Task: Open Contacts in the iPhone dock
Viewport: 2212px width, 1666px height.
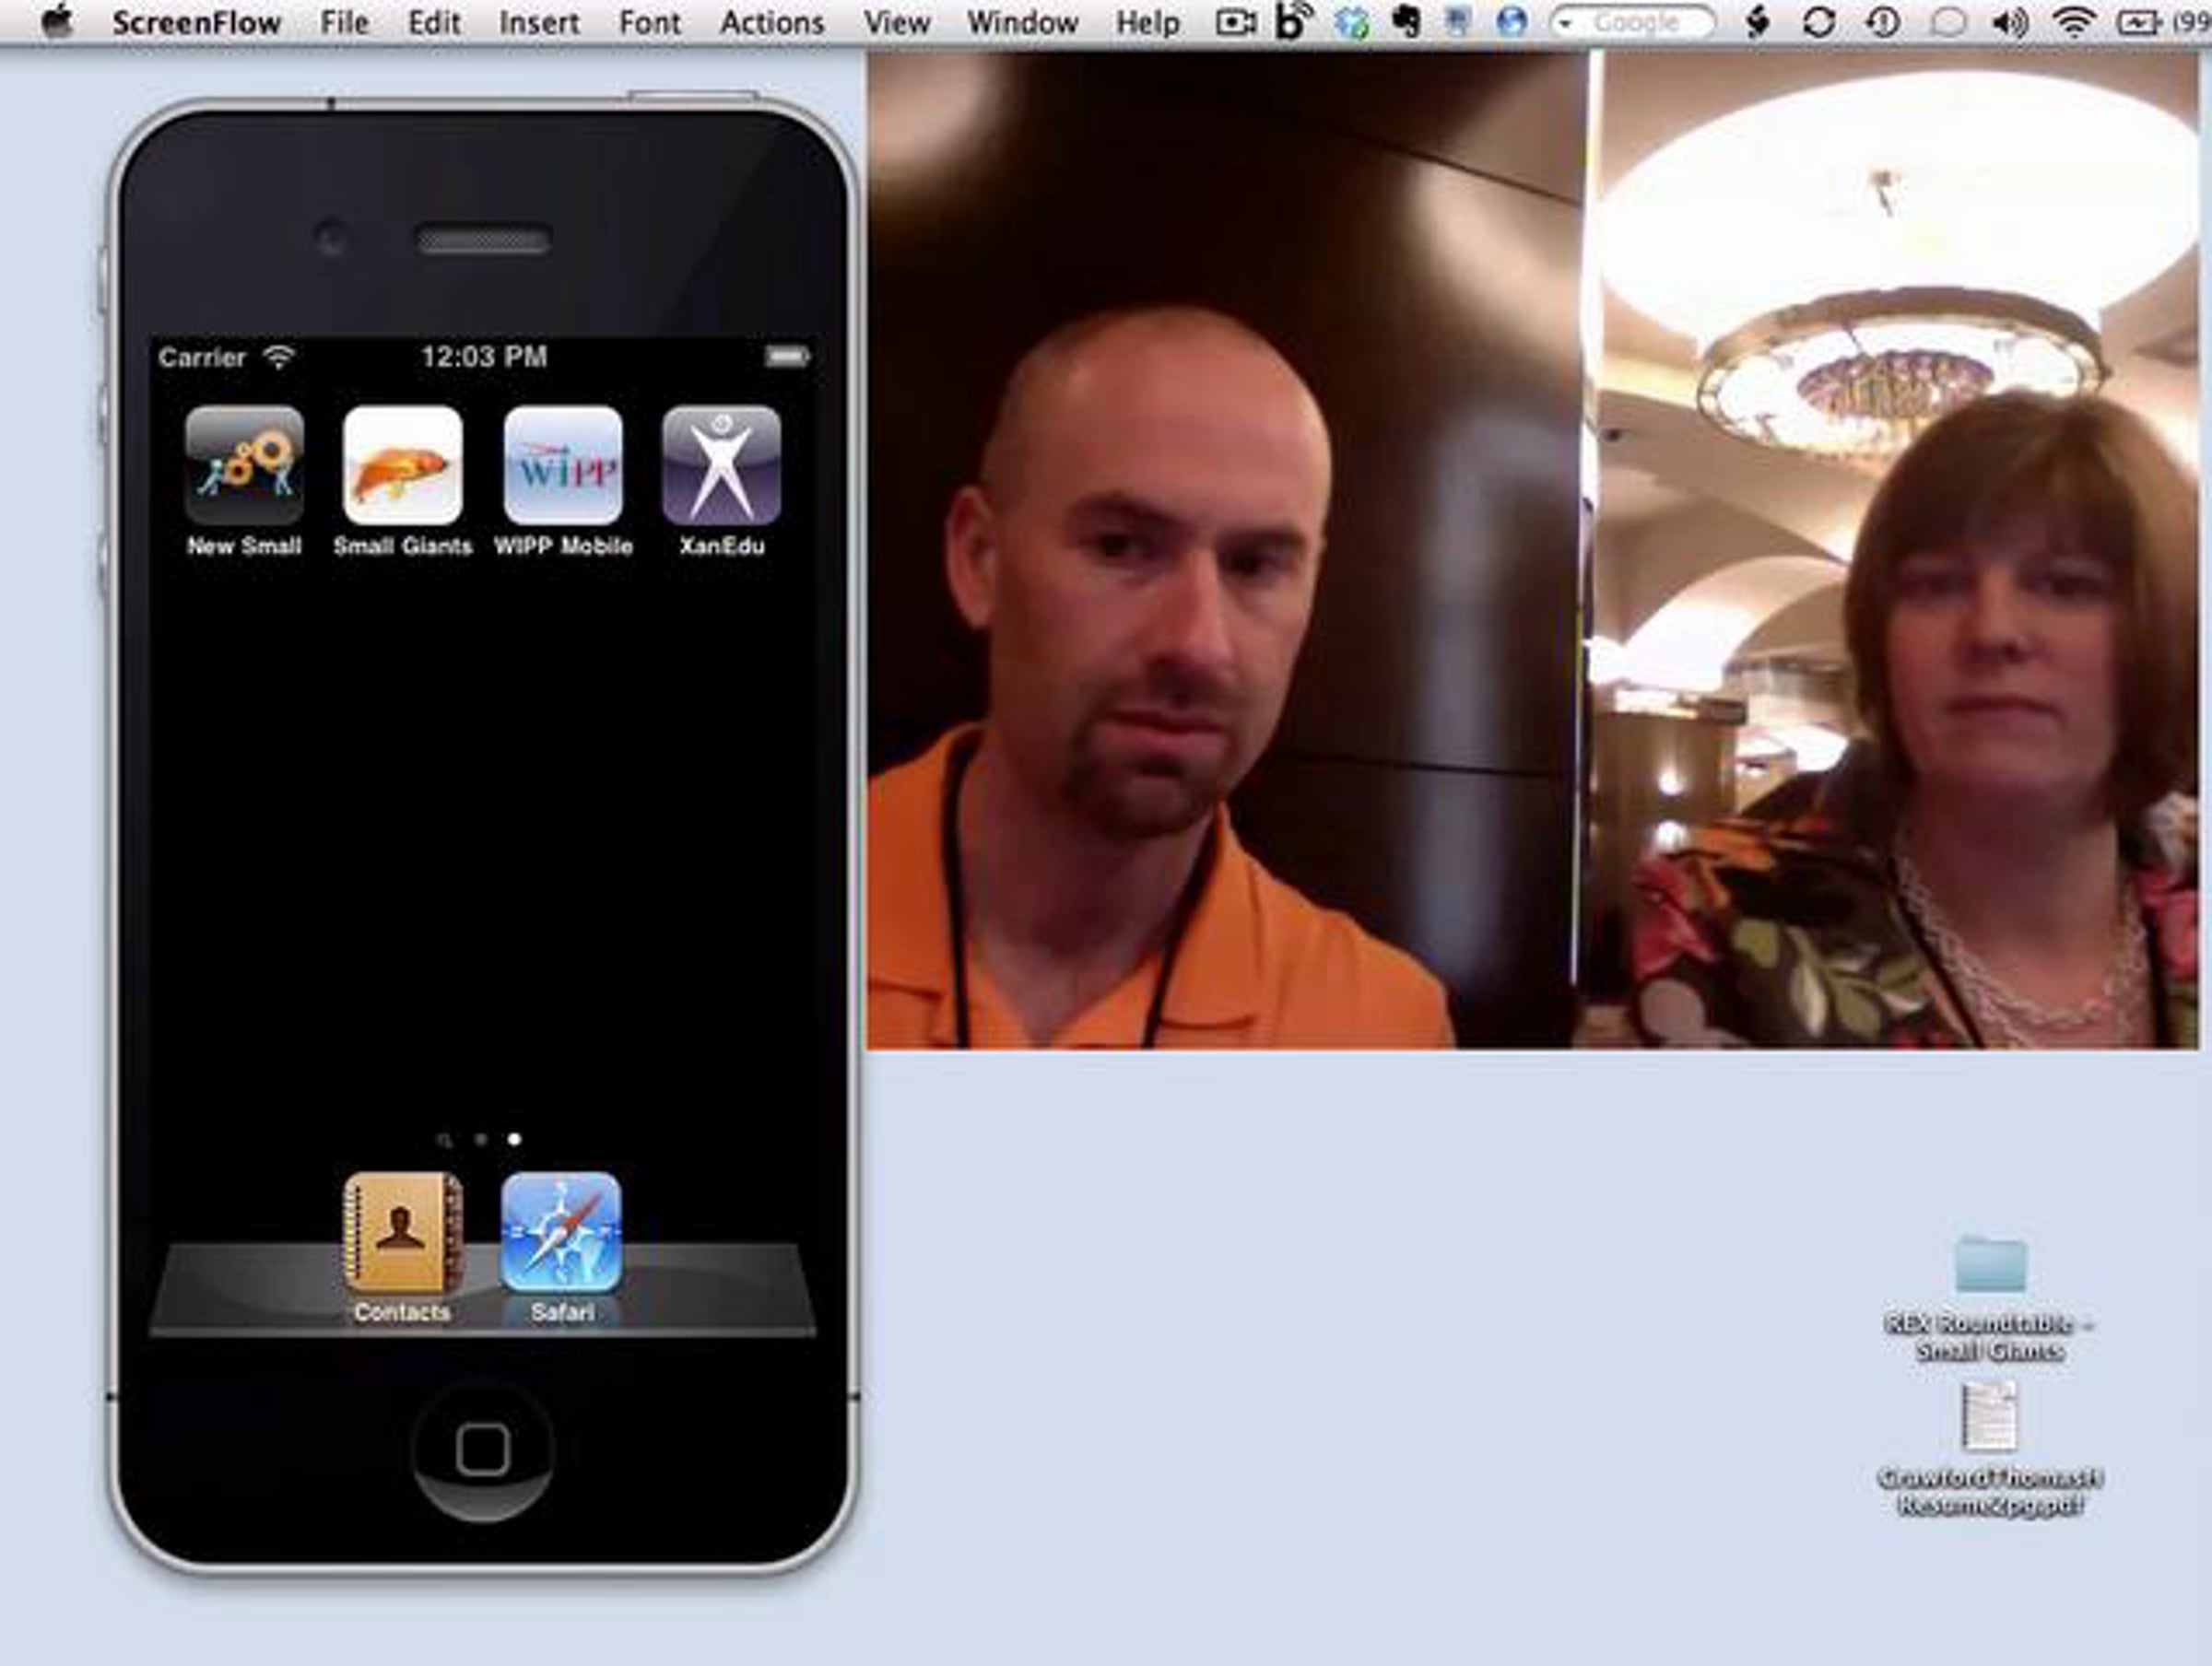Action: (x=402, y=1235)
